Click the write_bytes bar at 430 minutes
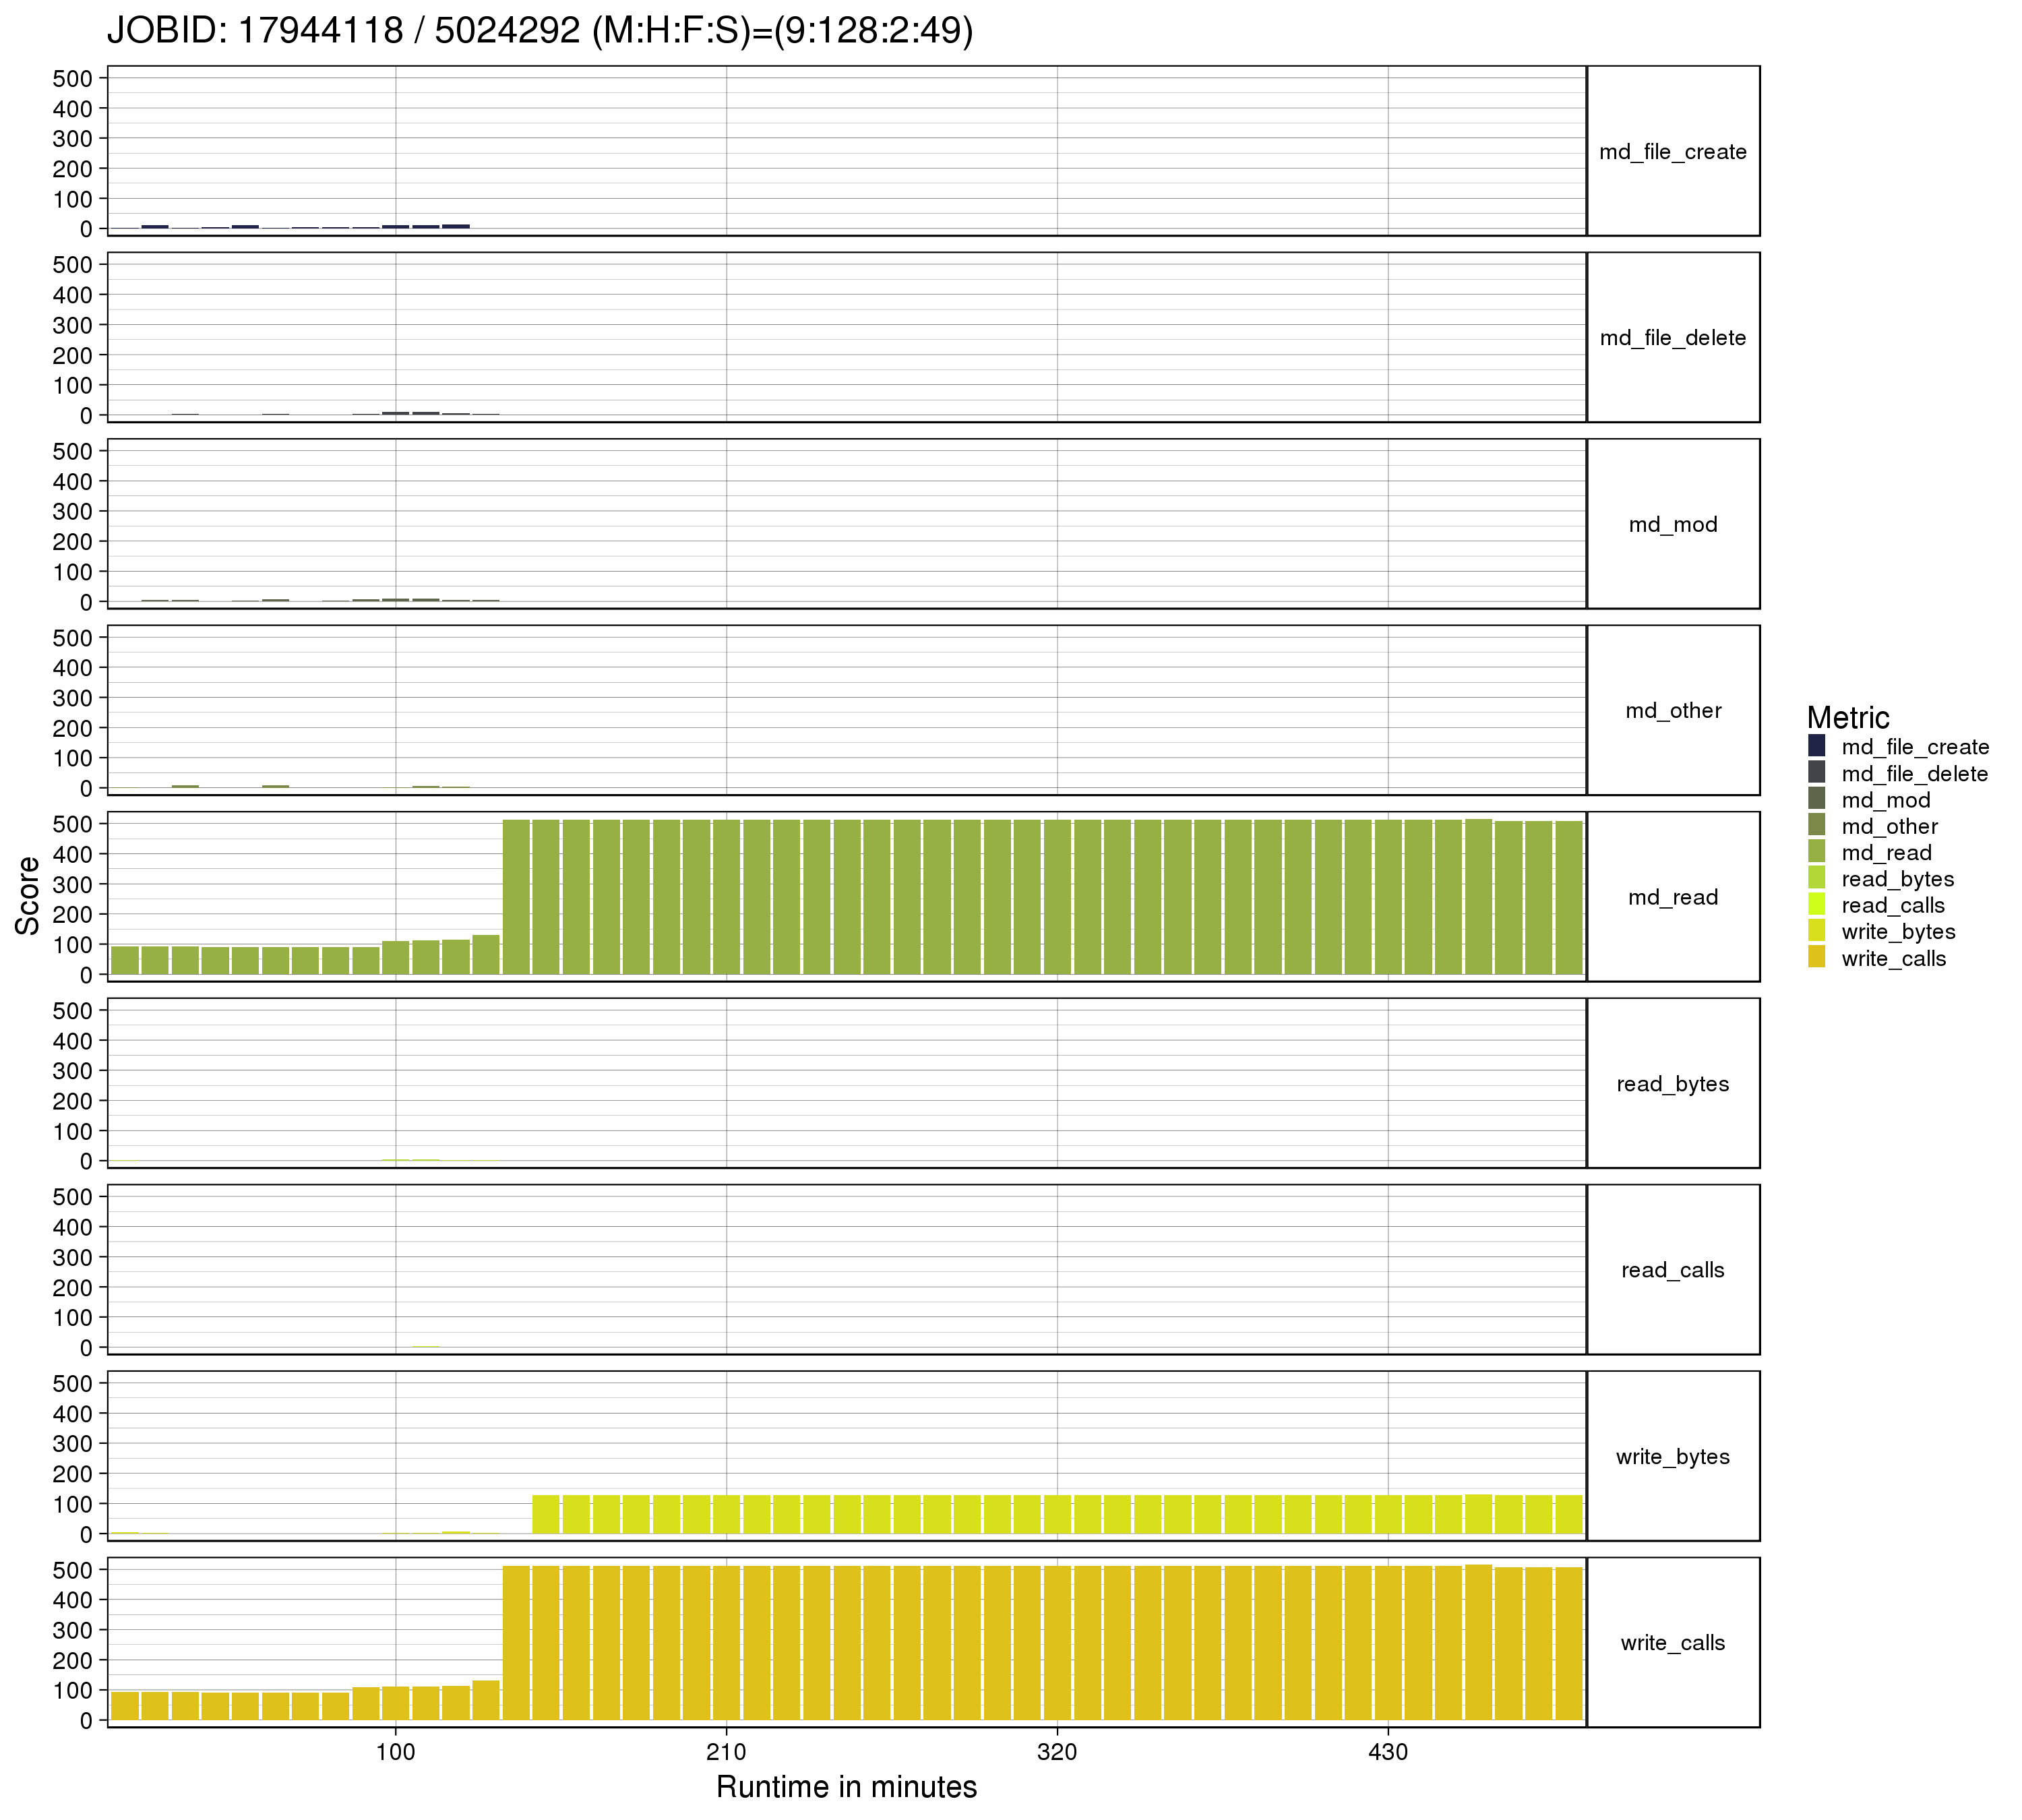This screenshot has height=1820, width=2022. point(1388,1515)
